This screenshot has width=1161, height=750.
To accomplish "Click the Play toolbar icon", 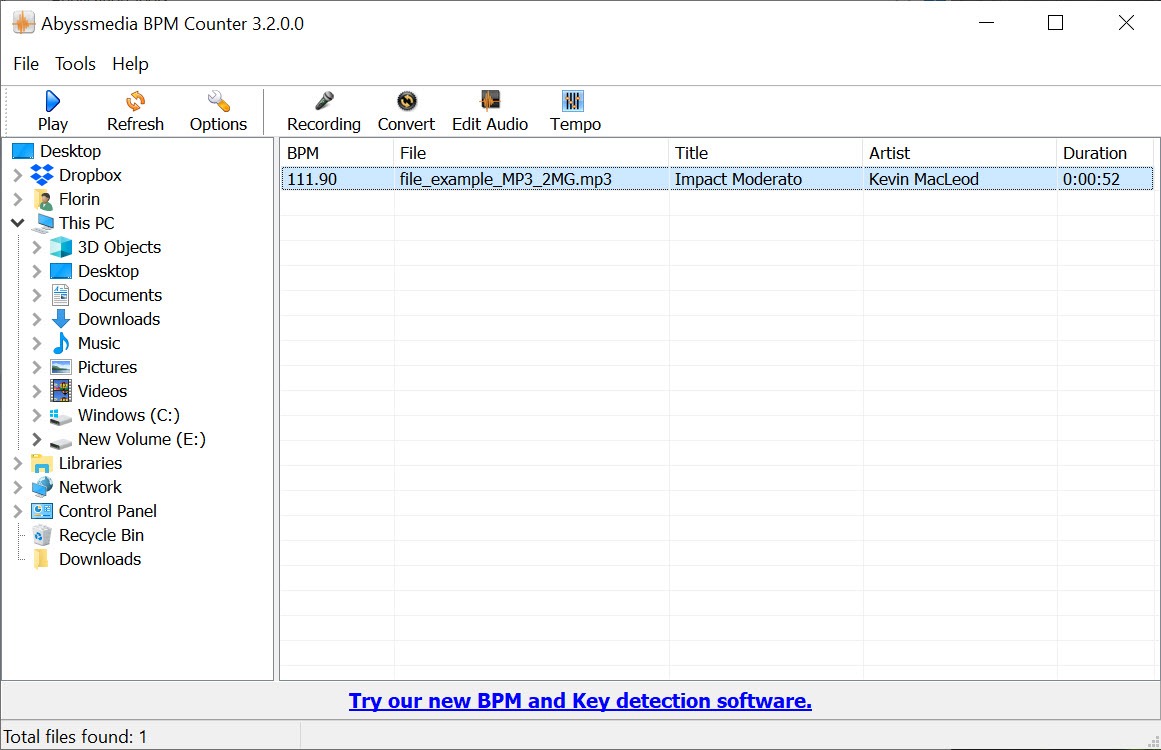I will (x=52, y=102).
